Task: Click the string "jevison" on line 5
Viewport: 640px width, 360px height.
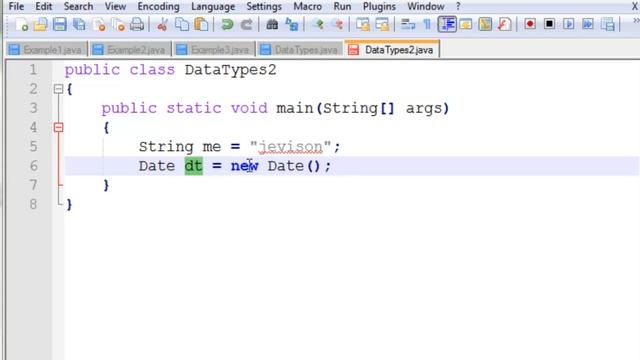Action: [x=291, y=147]
